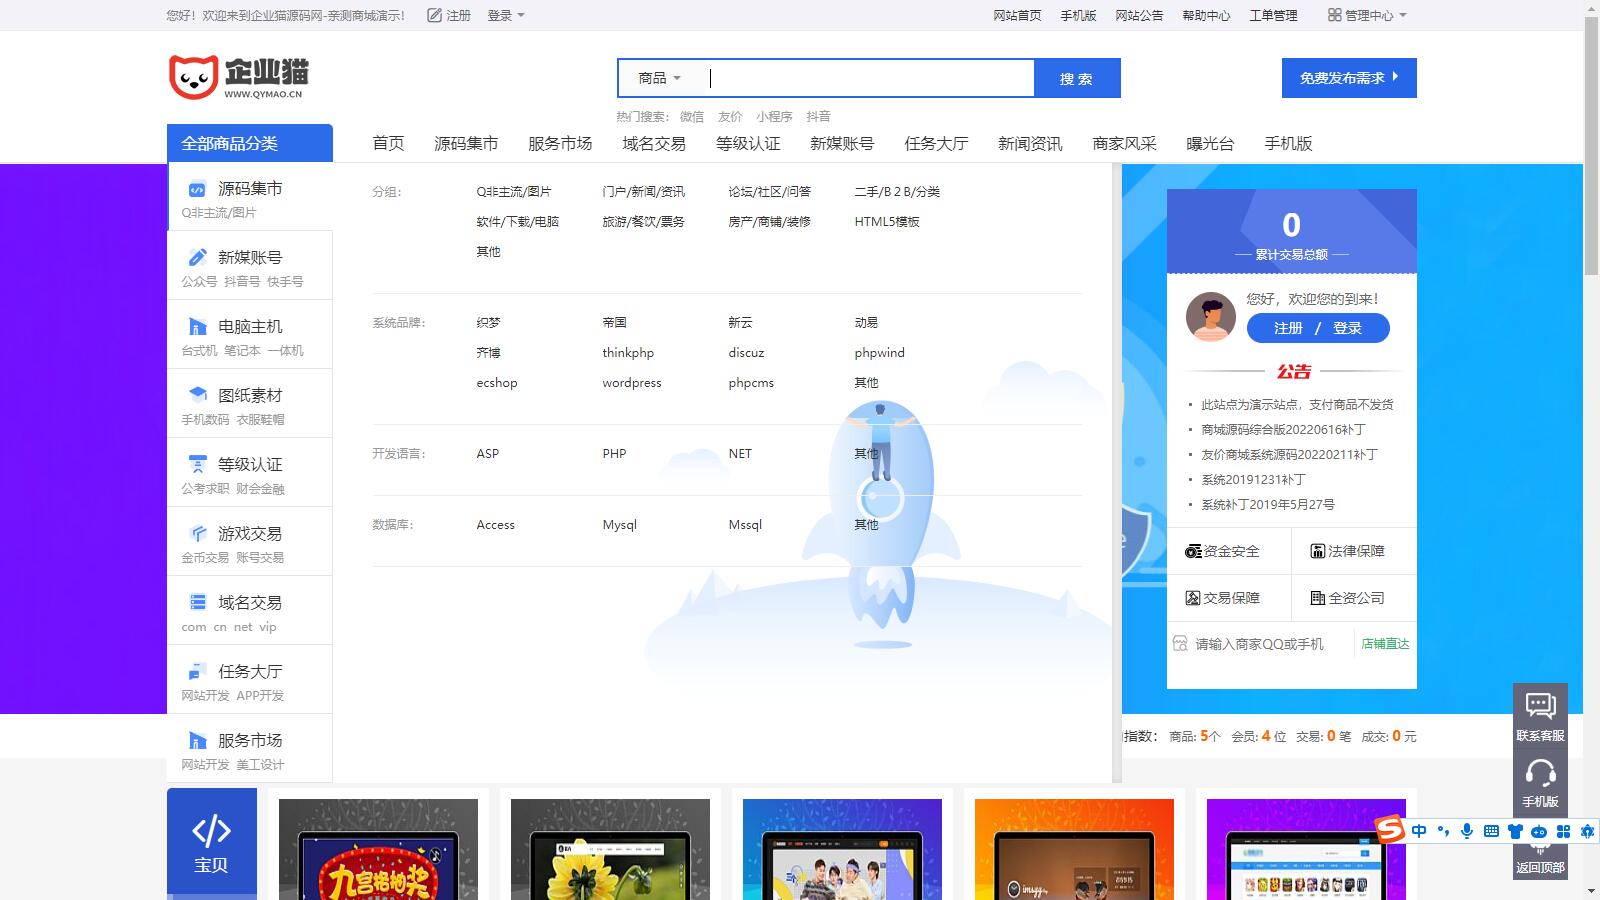Expand the 管理中心 dropdown menu
The width and height of the screenshot is (1600, 900).
pos(1368,16)
